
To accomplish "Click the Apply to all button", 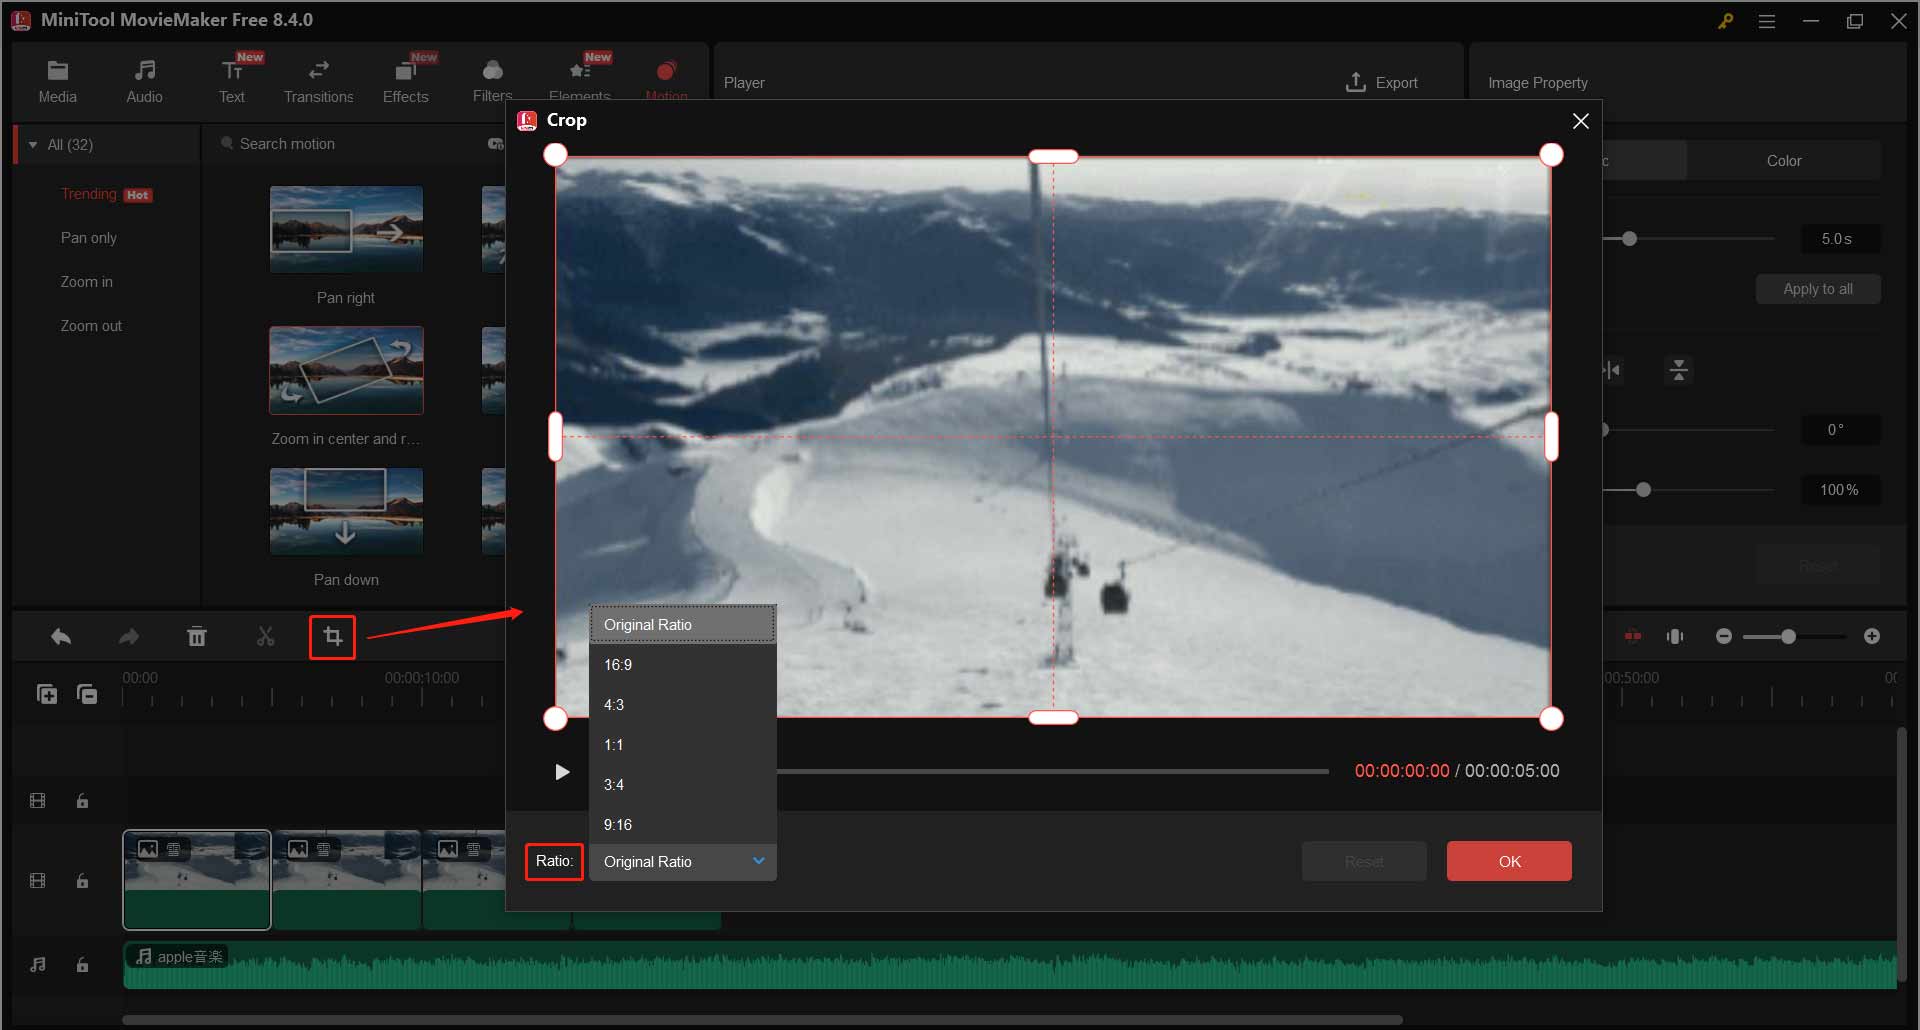I will coord(1817,288).
